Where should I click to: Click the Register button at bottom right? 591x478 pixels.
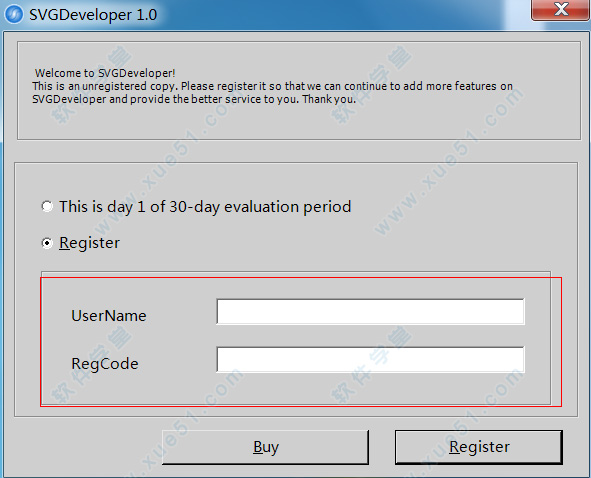point(479,447)
